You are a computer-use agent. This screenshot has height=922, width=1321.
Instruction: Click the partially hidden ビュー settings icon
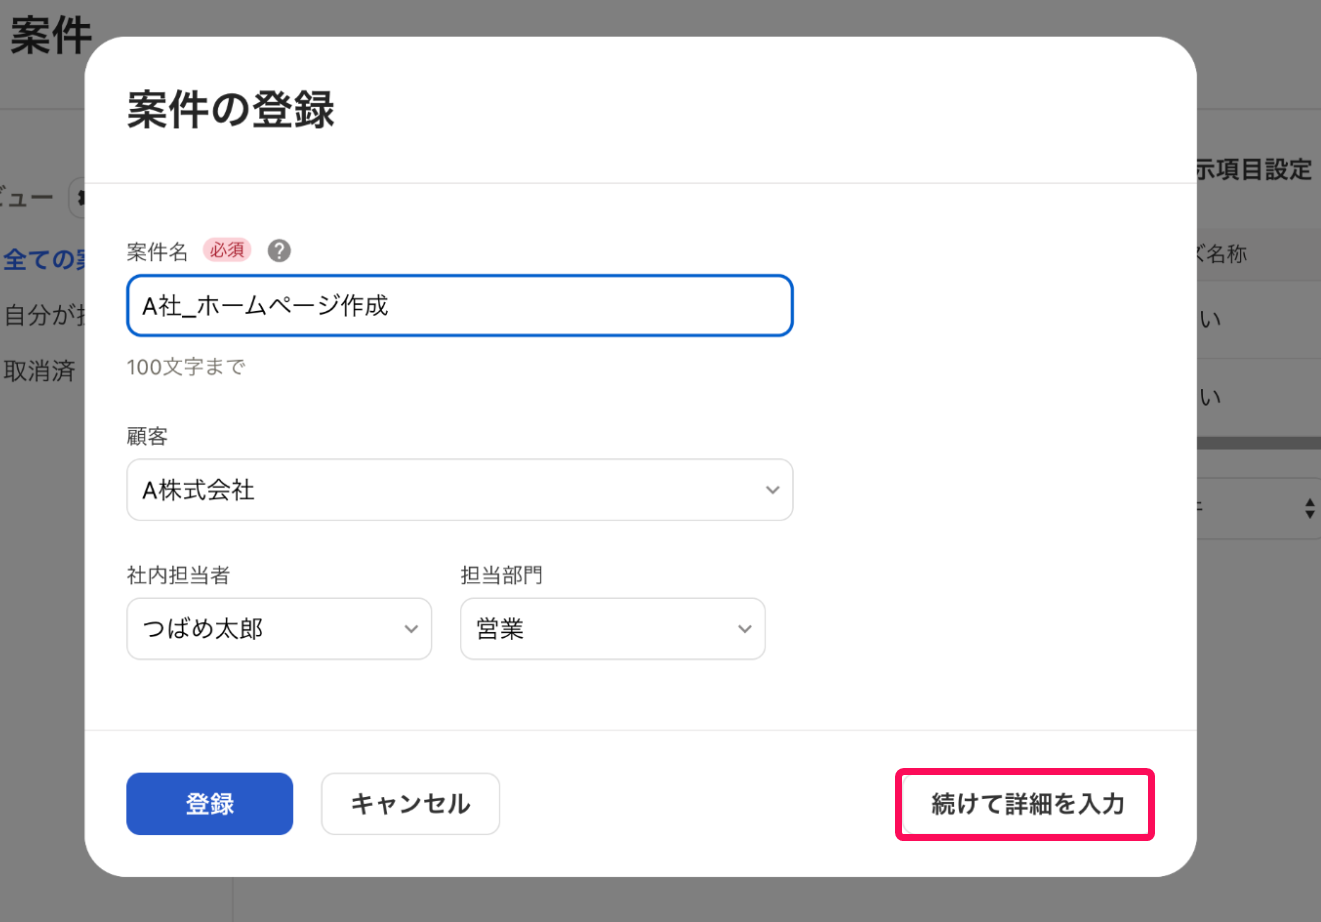click(x=76, y=198)
